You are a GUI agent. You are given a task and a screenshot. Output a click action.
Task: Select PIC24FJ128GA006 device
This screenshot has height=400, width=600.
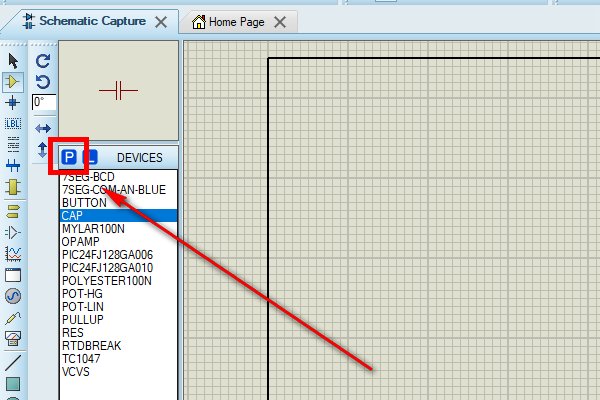click(119, 255)
